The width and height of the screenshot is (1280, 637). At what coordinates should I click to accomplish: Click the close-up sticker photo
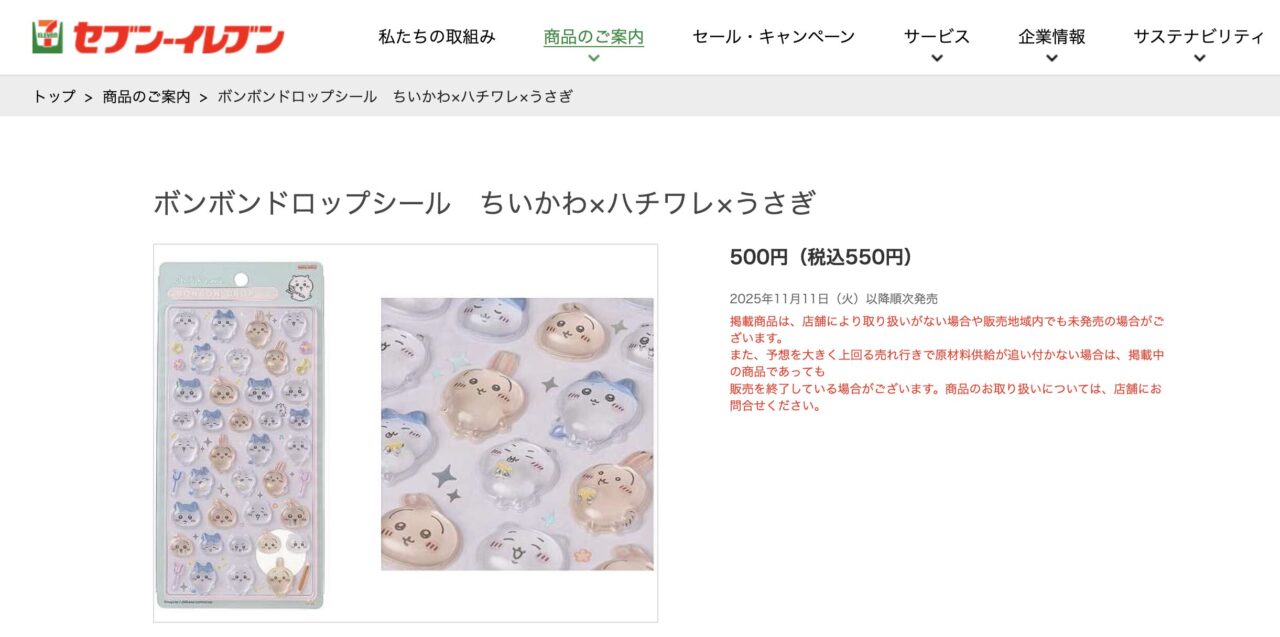tap(517, 434)
